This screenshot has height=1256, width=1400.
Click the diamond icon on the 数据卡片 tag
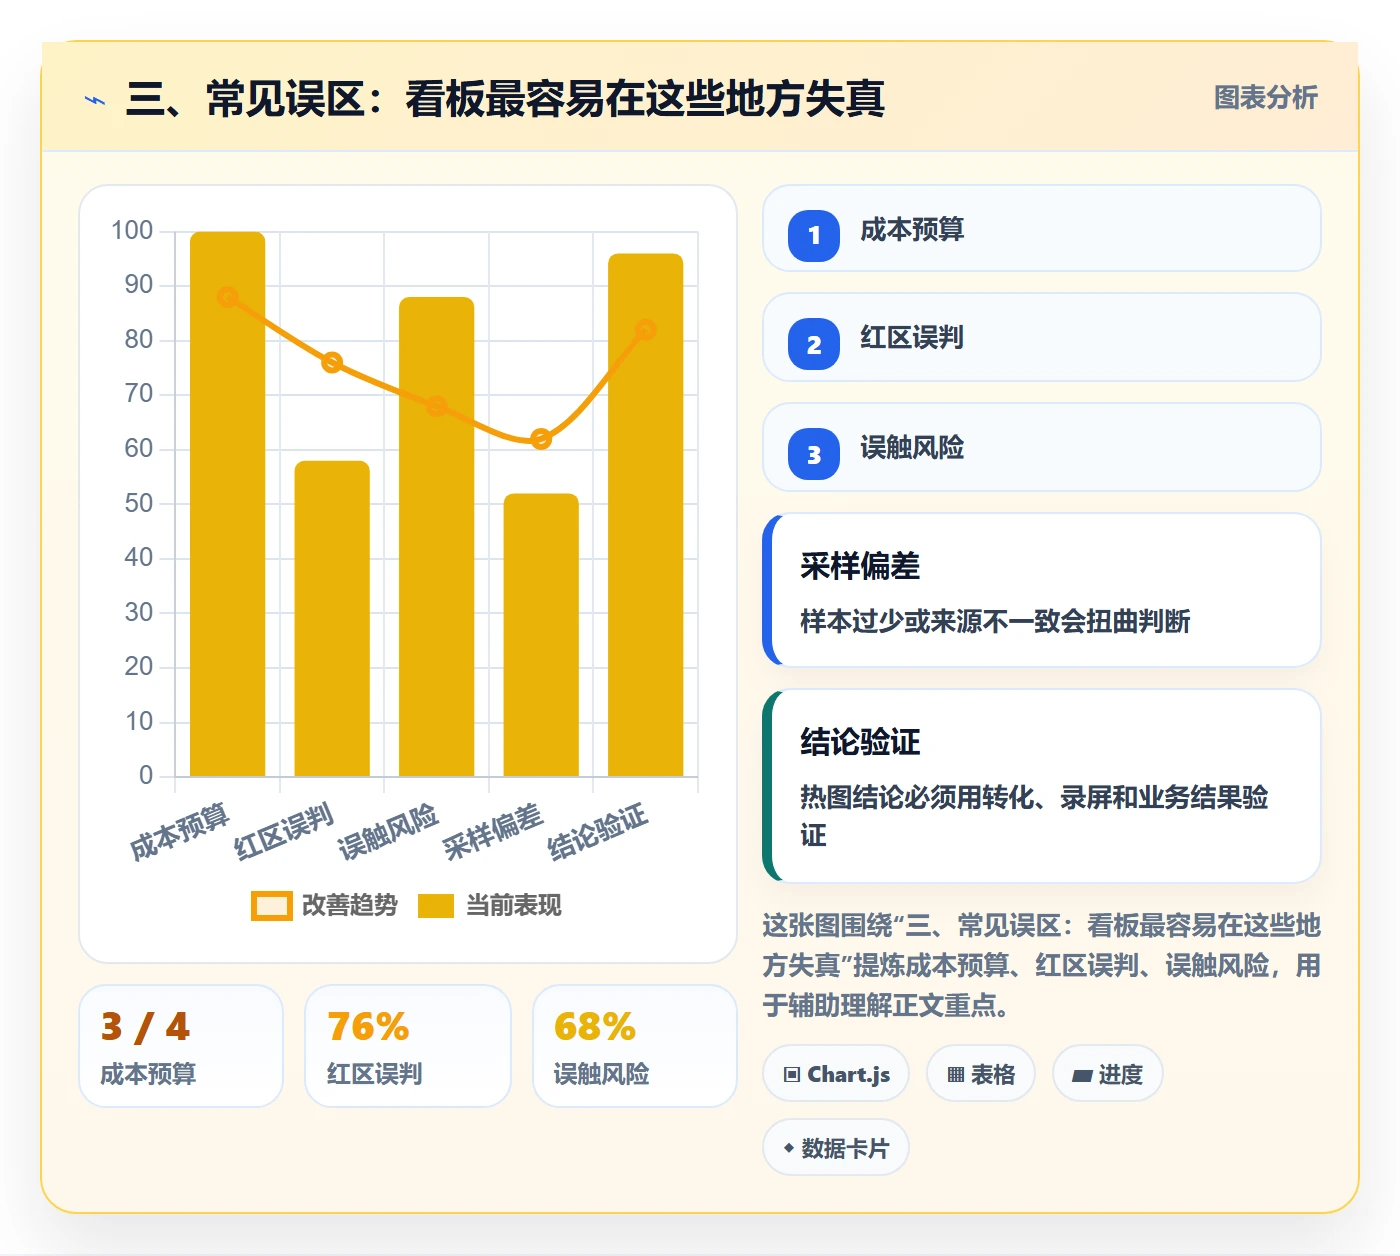[x=789, y=1148]
